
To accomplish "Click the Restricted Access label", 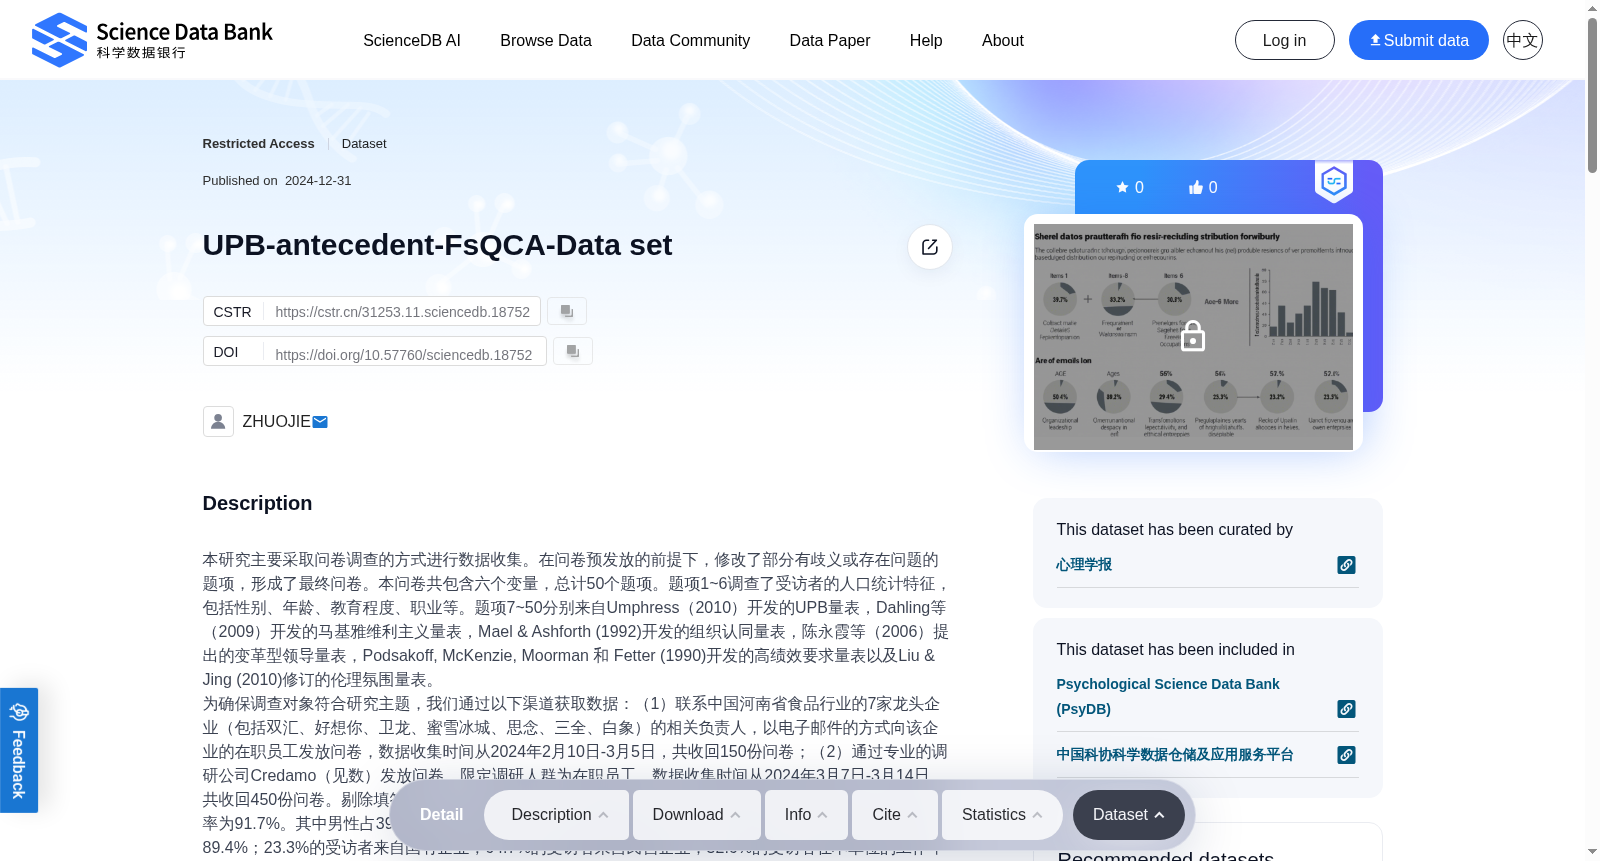I will pos(258,144).
